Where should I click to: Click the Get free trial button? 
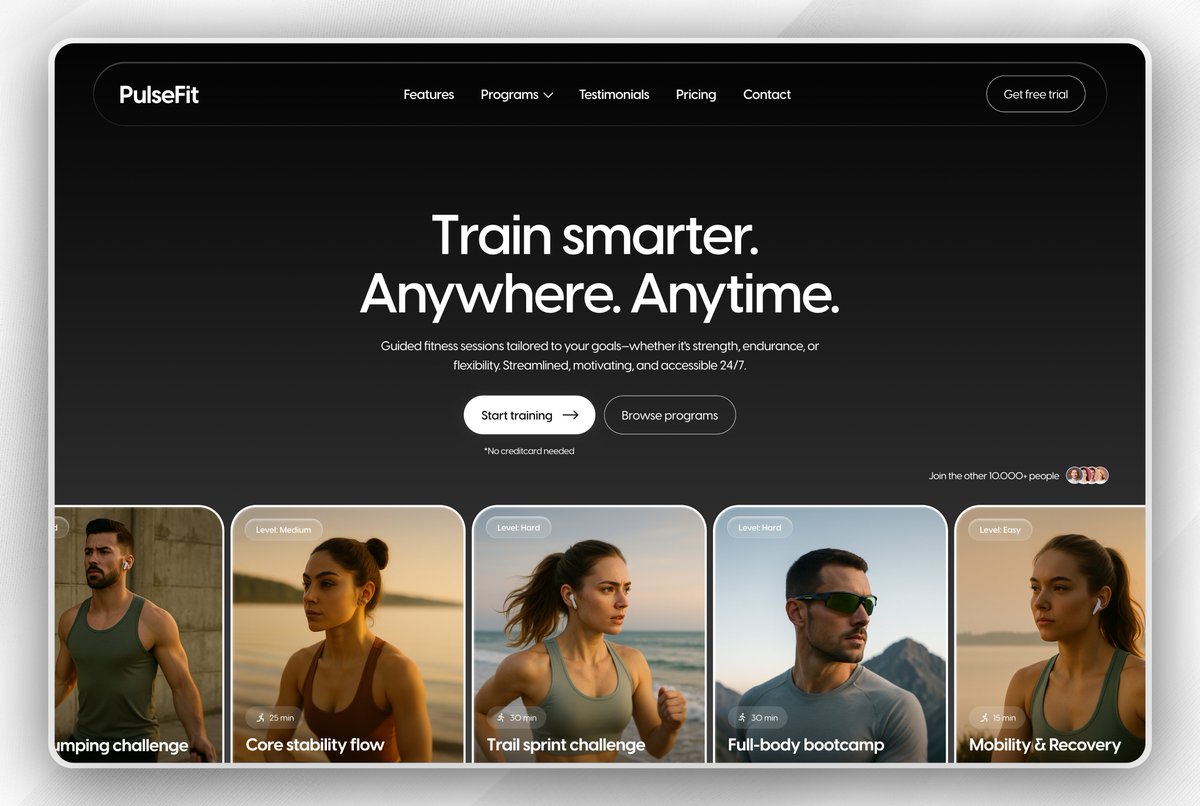(x=1035, y=94)
